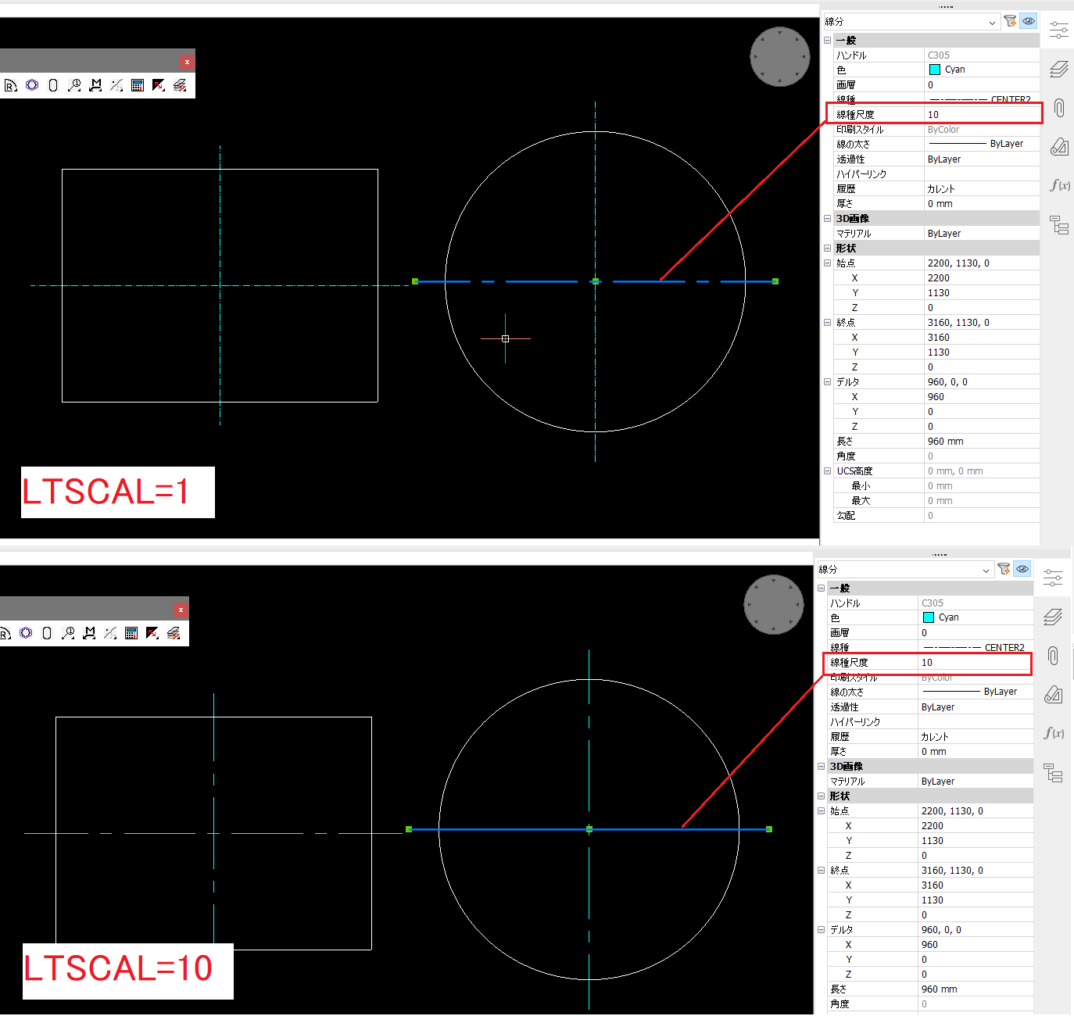The width and height of the screenshot is (1074, 1016).
Task: Activate the R-labeled radius tool
Action: coord(10,85)
